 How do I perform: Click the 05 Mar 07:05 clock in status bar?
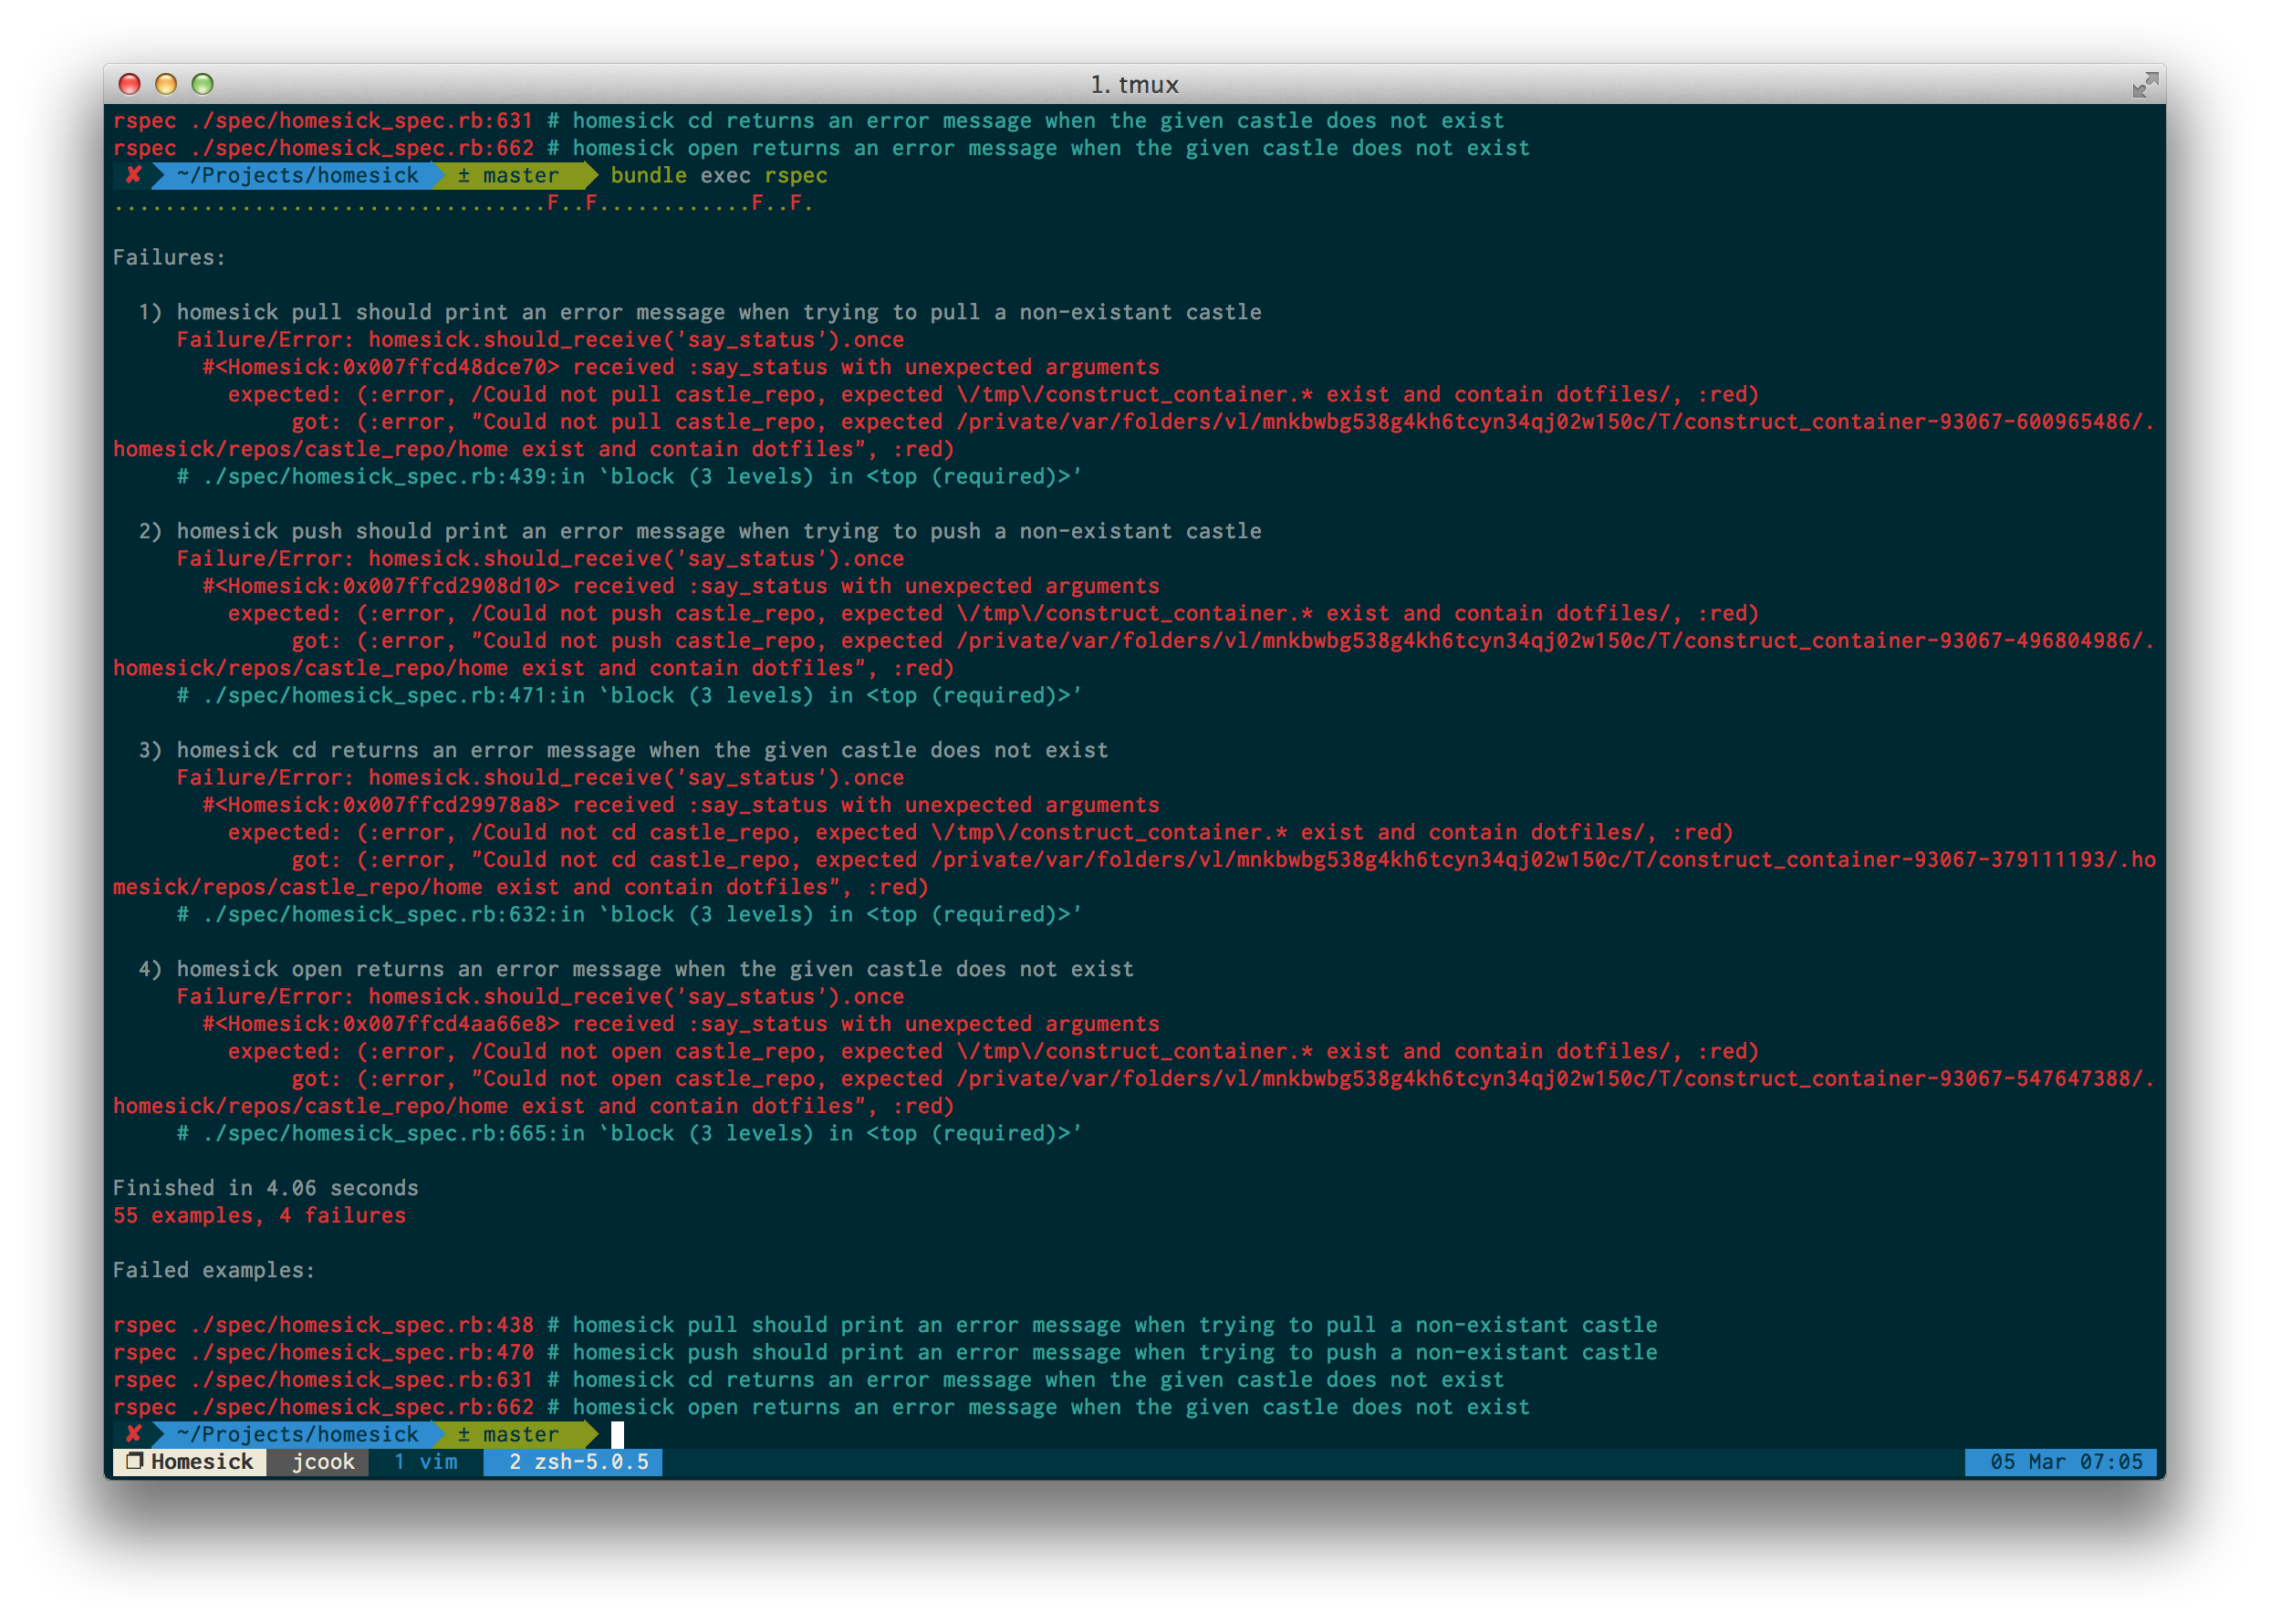[2065, 1462]
